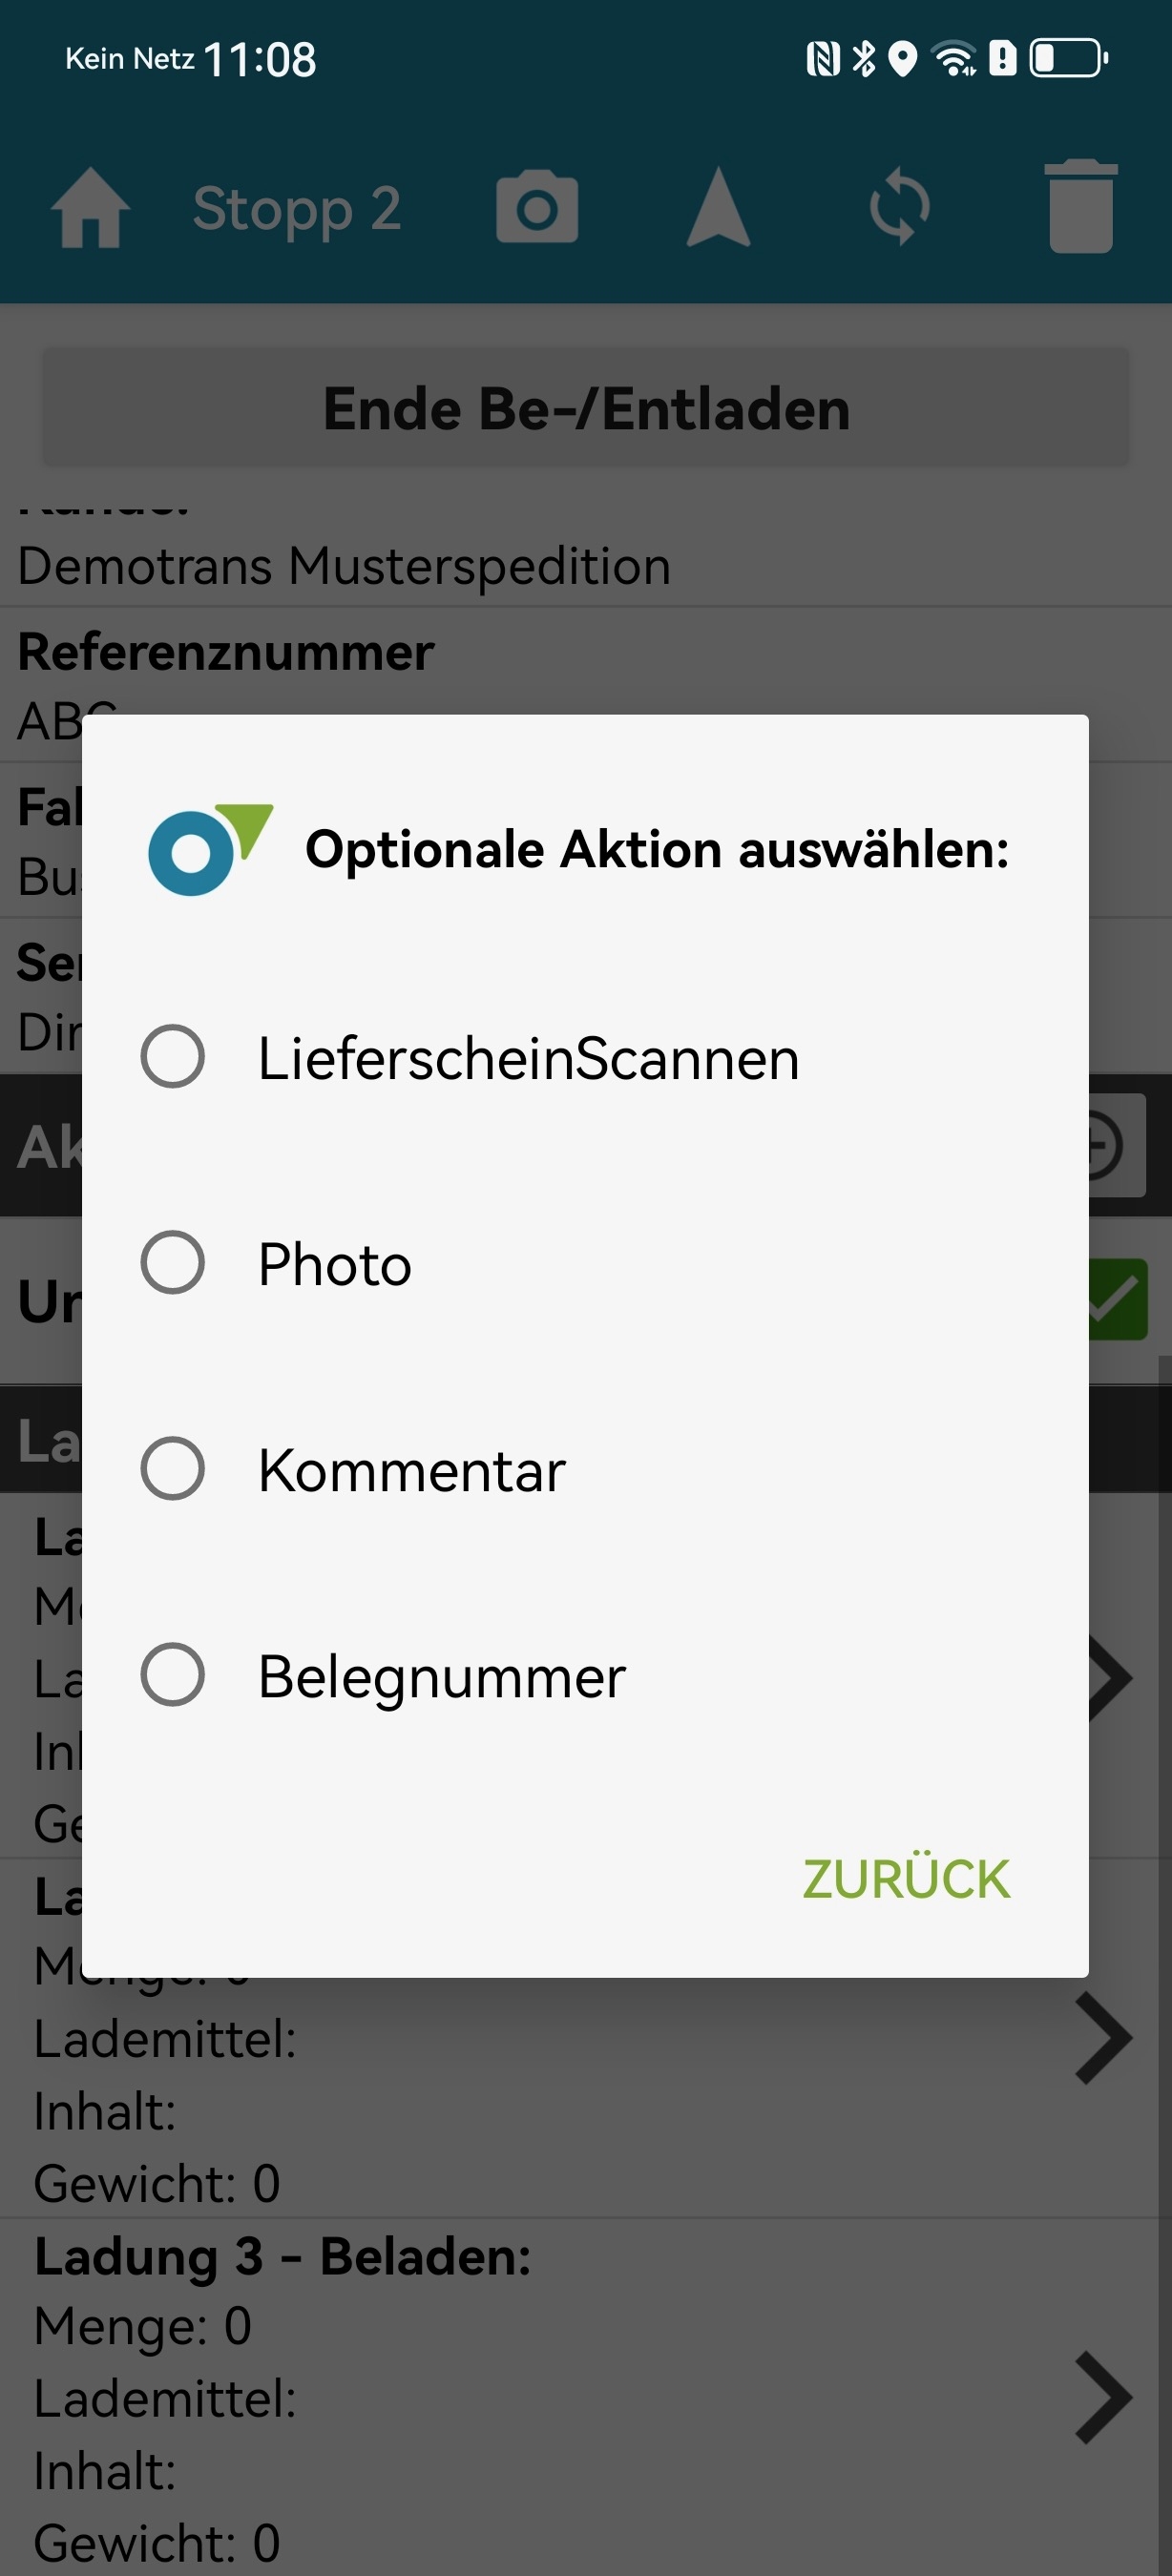Screen dimensions: 1172x2576
Task: Select the LieferscheinScannen radio option
Action: pyautogui.click(x=173, y=1057)
